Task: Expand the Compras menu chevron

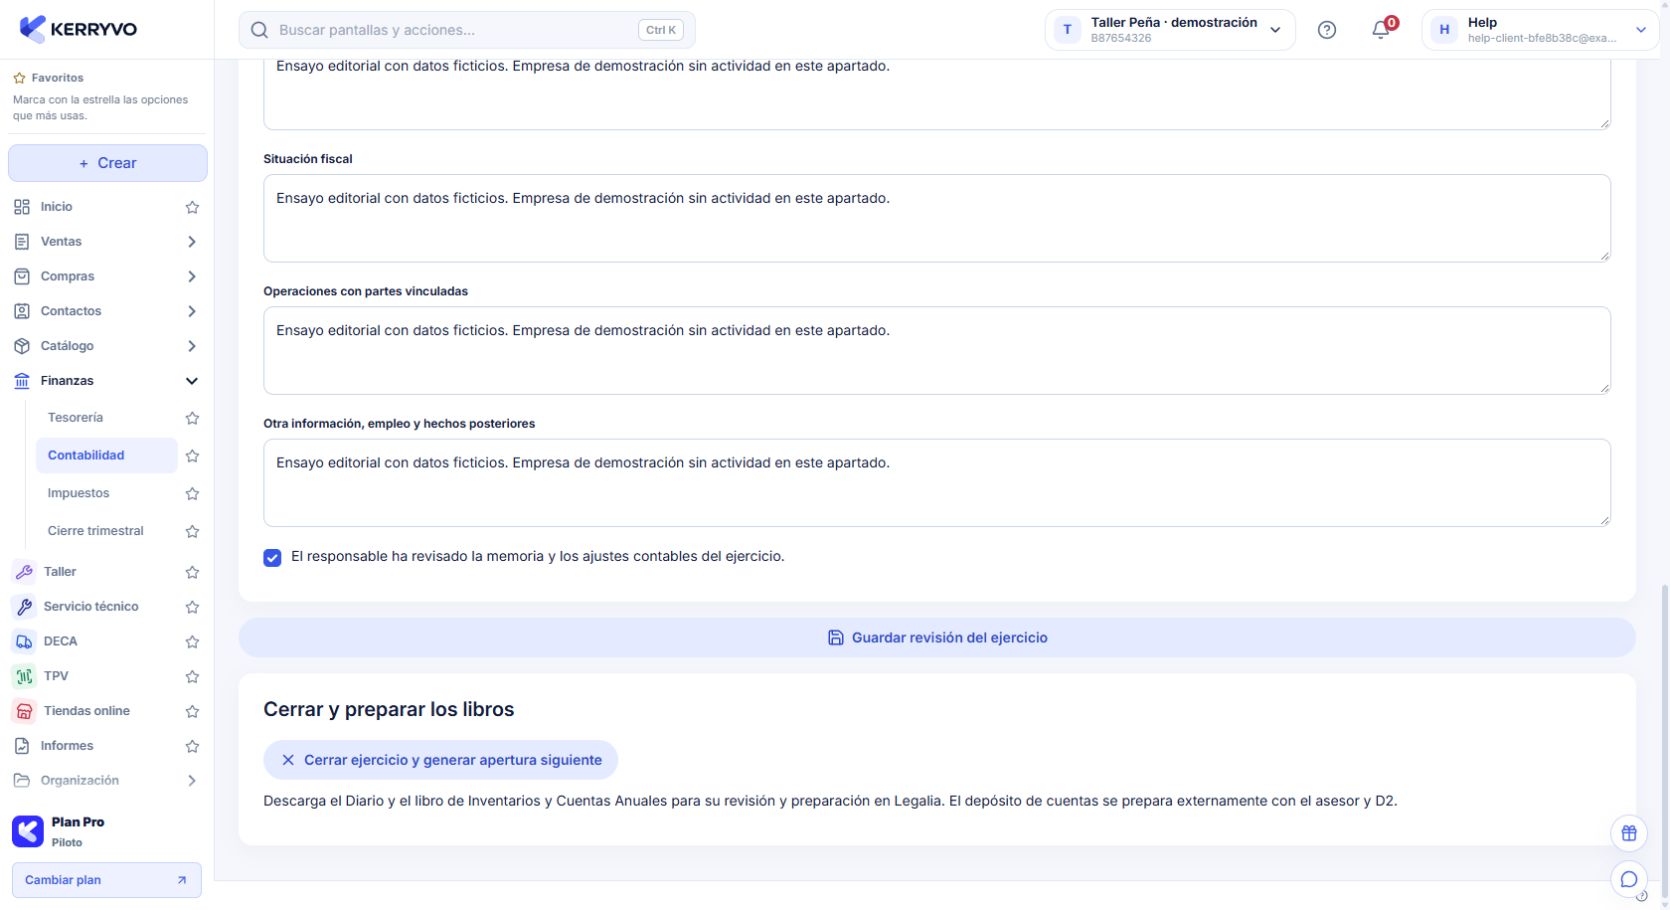Action: point(192,277)
